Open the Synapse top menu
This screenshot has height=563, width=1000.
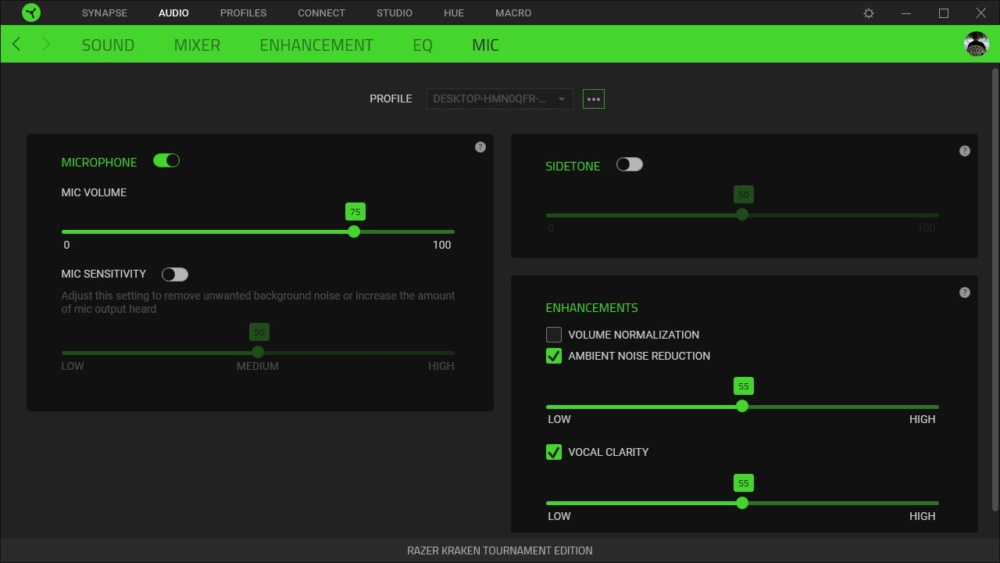click(105, 13)
